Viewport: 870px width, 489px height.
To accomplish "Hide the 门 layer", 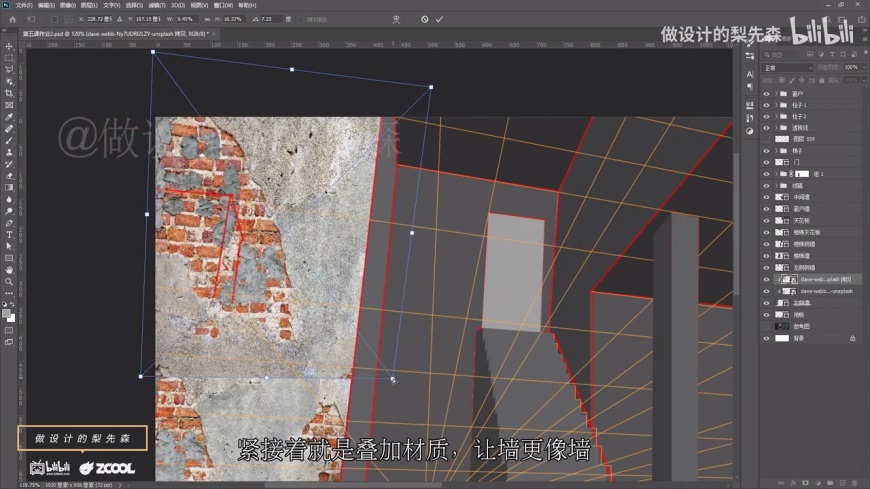I will tap(766, 162).
